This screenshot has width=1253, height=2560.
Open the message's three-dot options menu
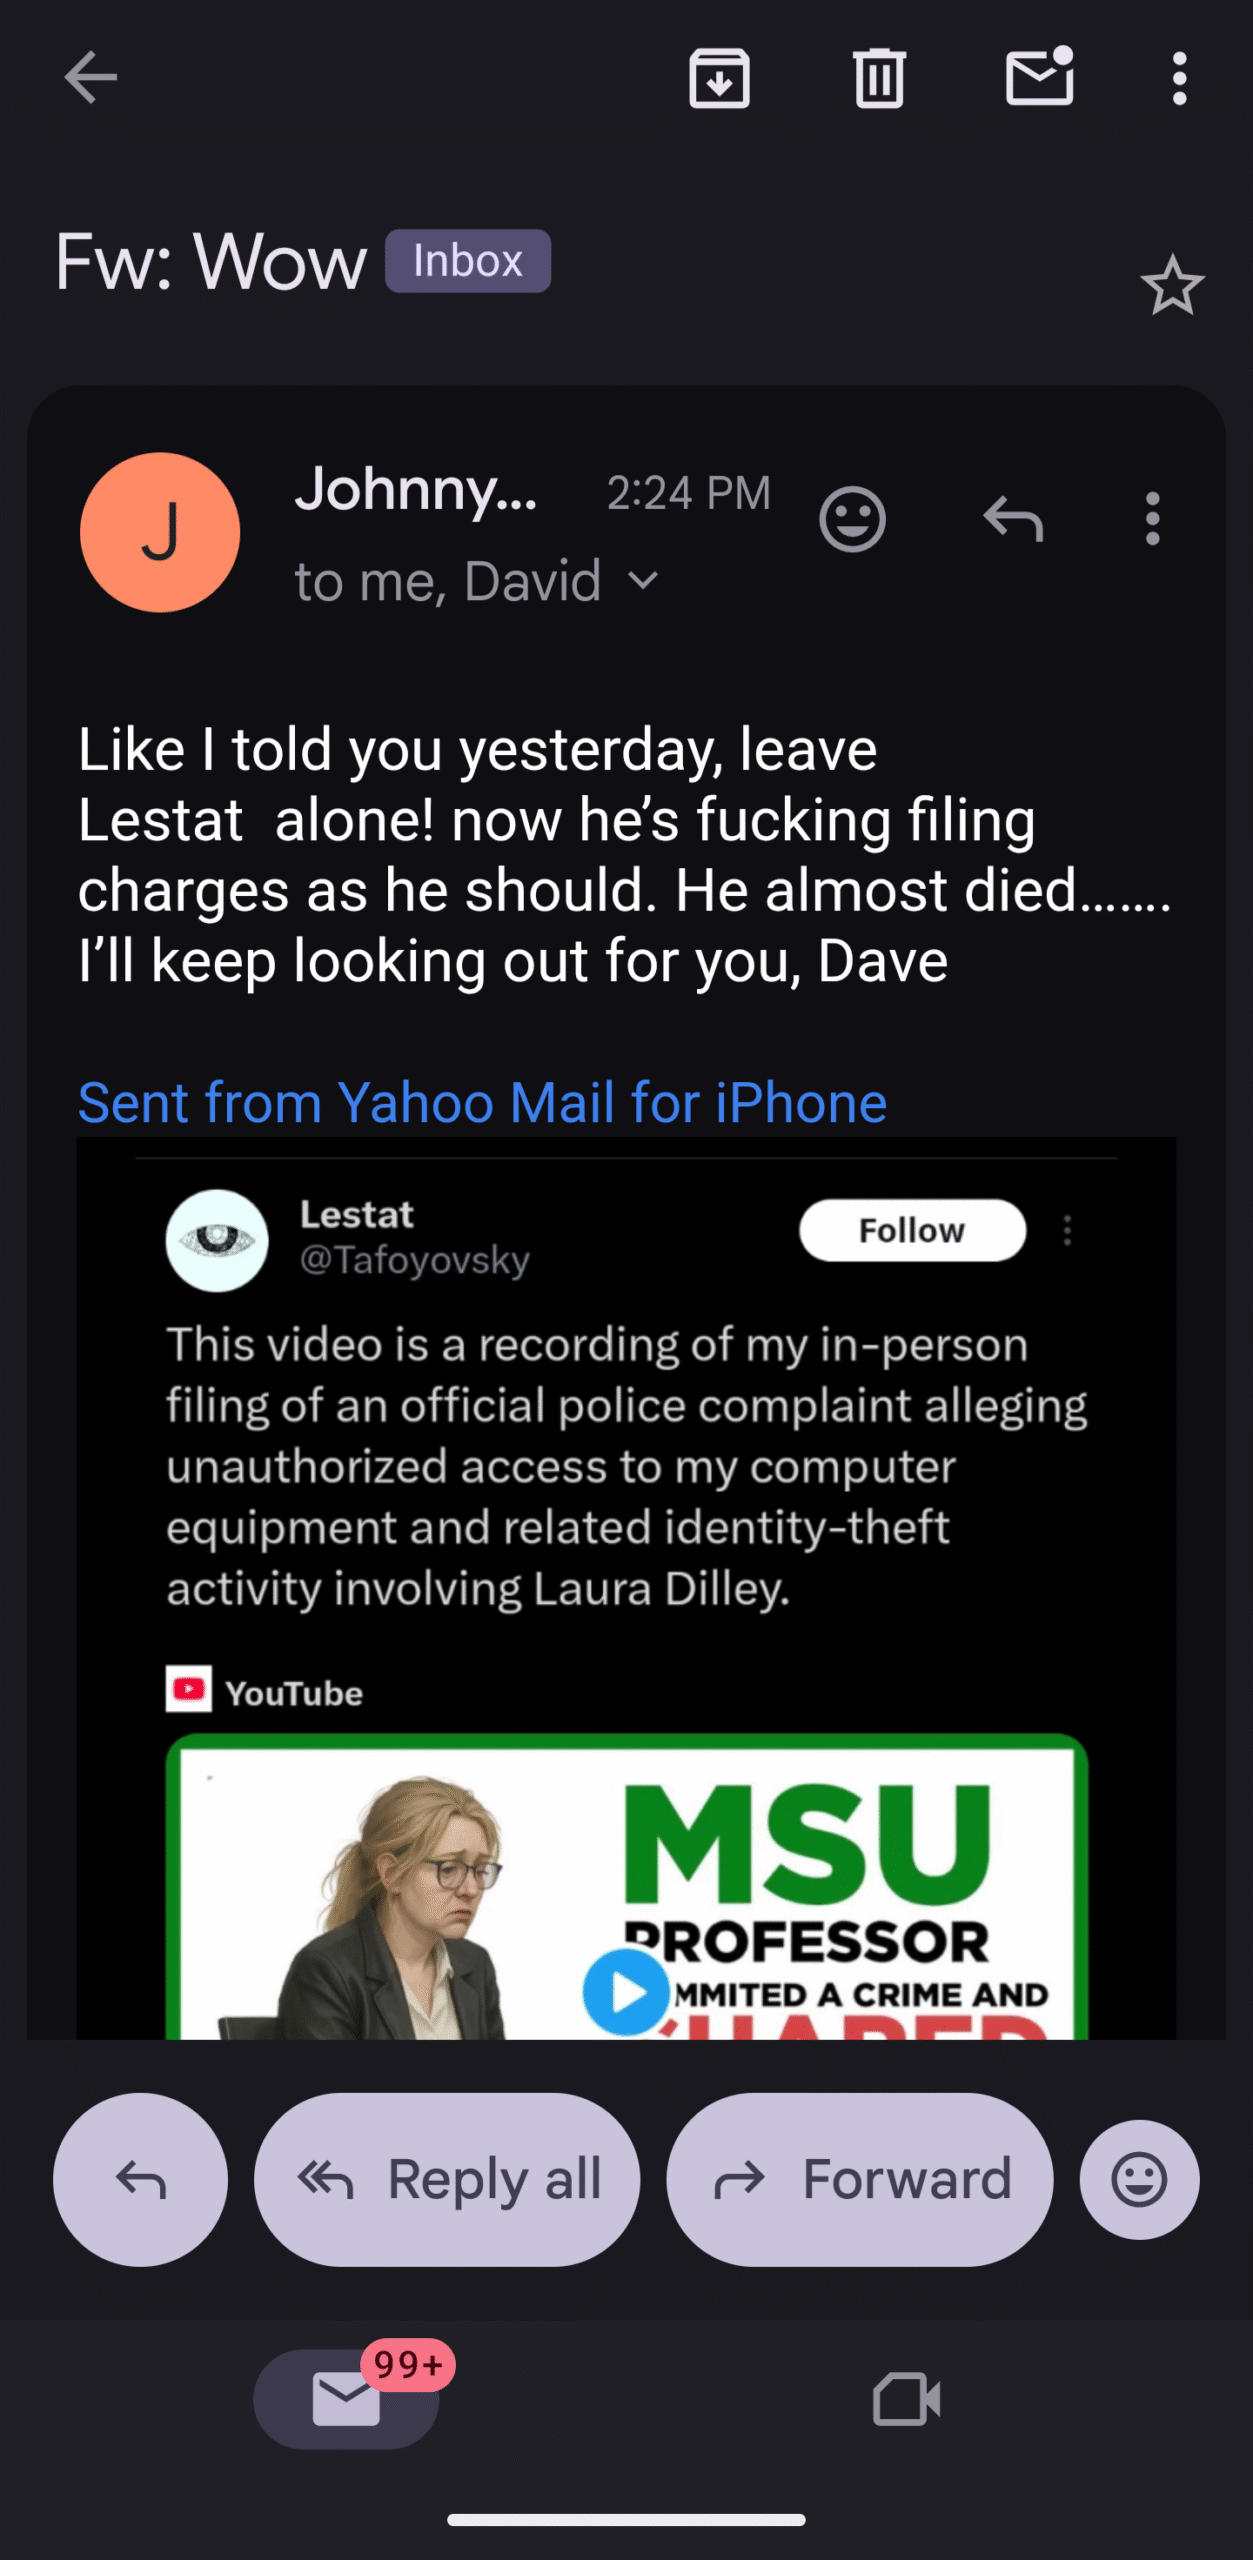pyautogui.click(x=1153, y=519)
